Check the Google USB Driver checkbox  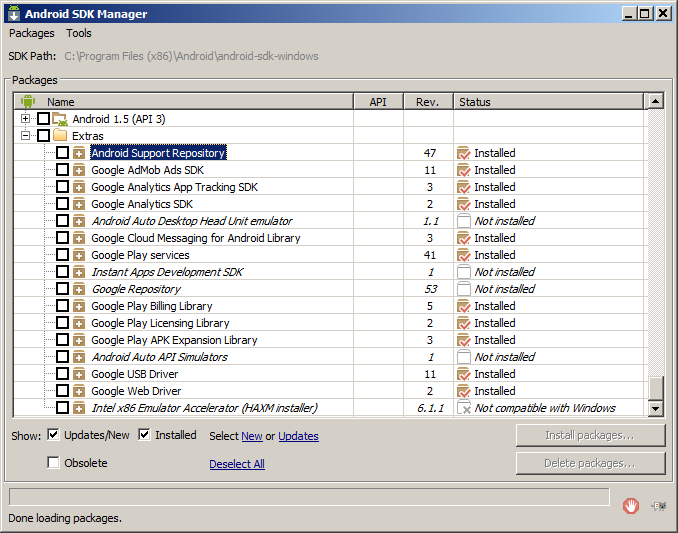click(x=62, y=373)
